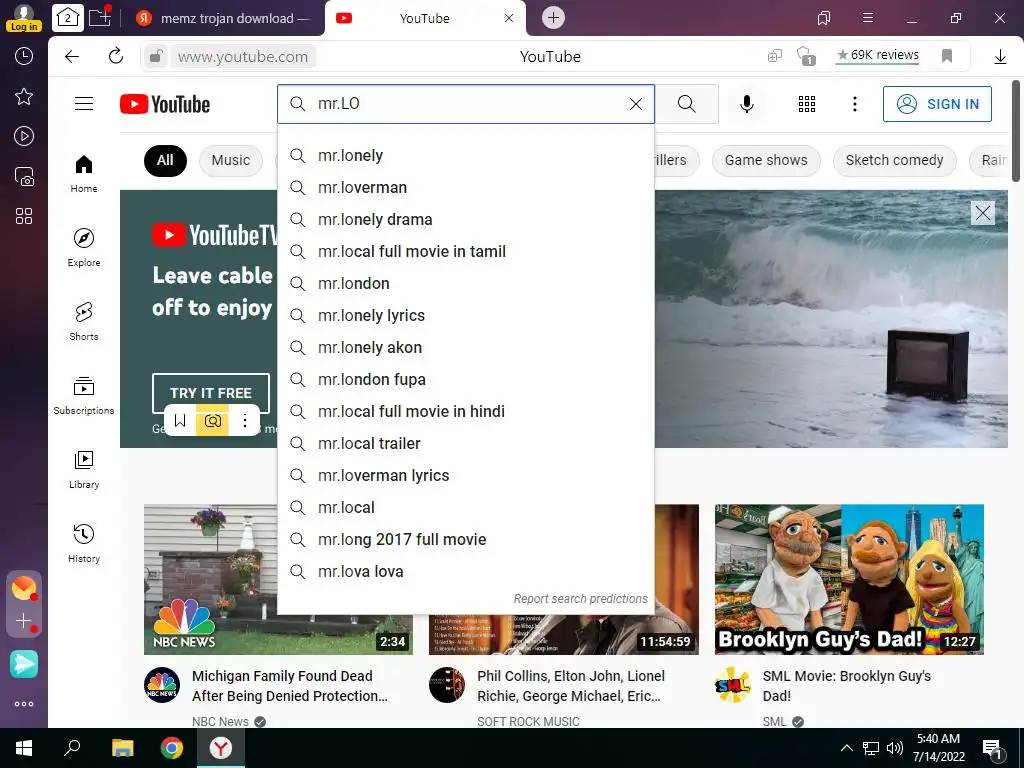
Task: Open the browser main menu icon
Action: [867, 18]
